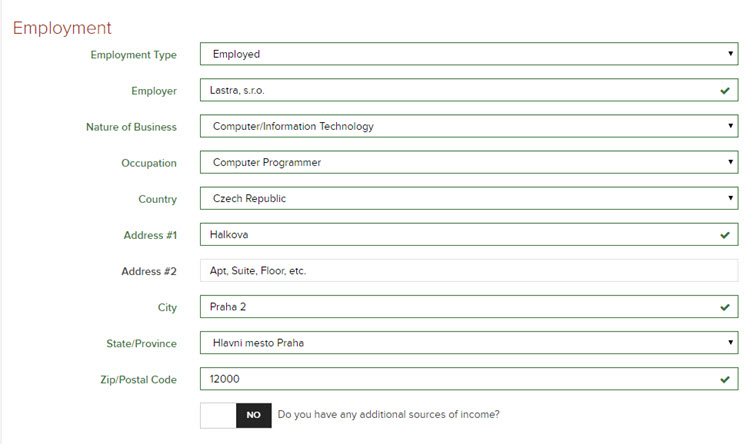Click the Employment section heading
This screenshot has width=750, height=444.
62,27
